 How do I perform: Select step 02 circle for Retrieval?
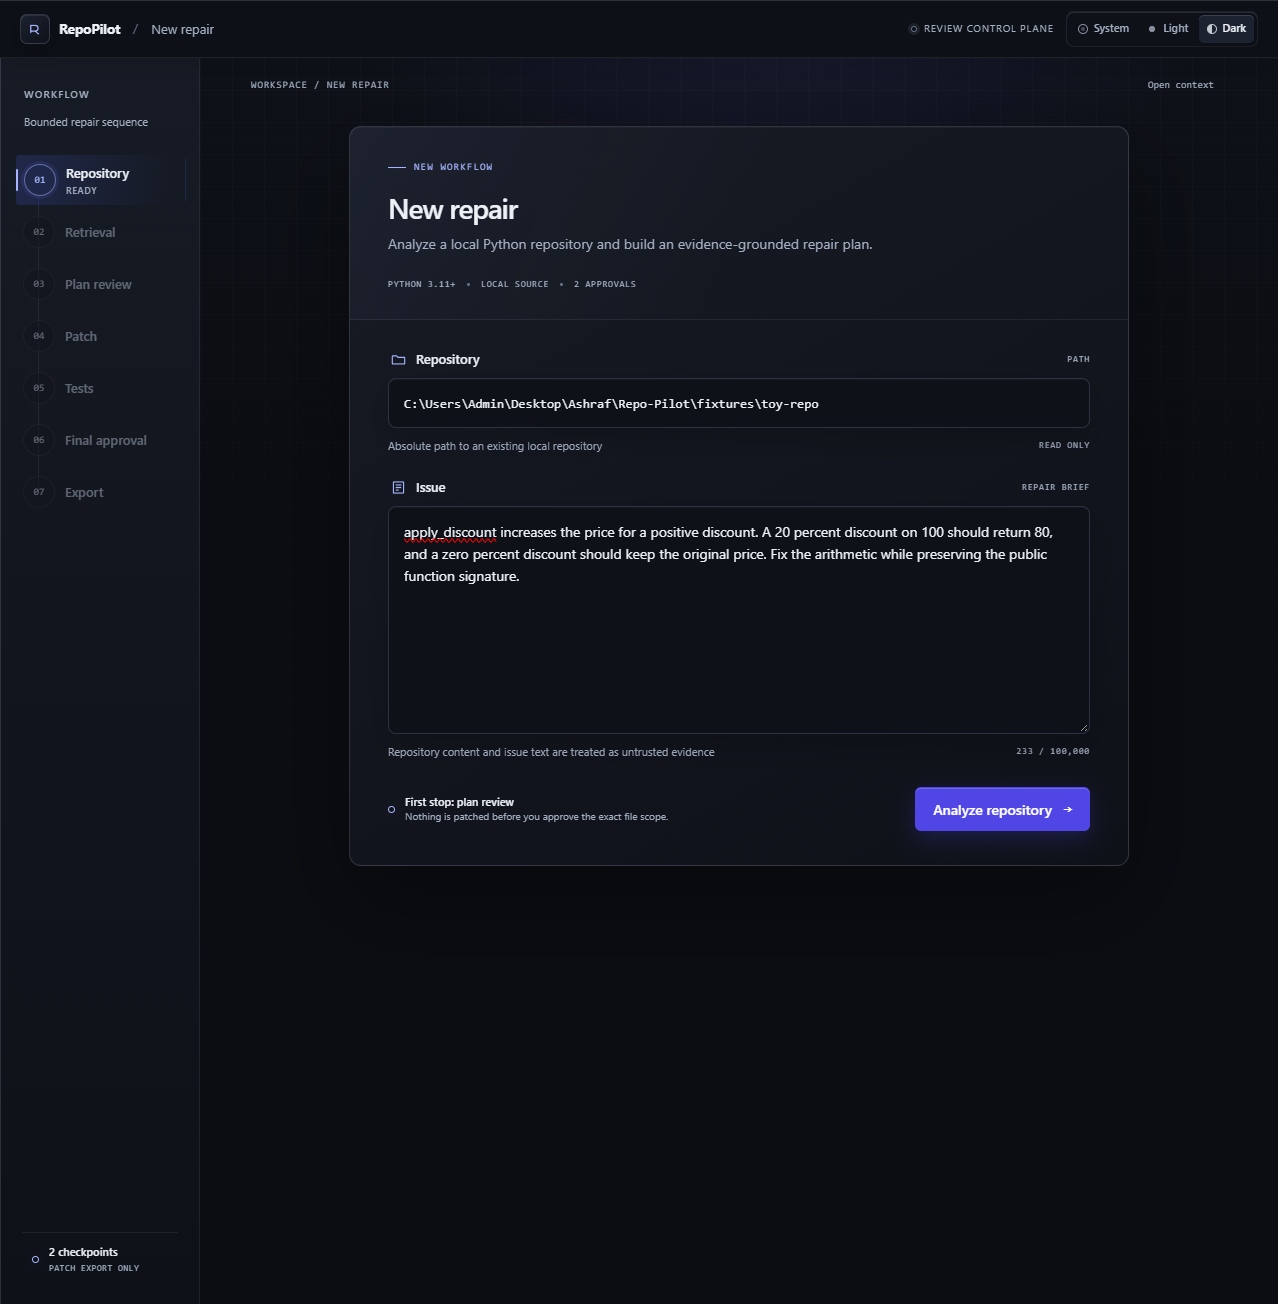click(x=39, y=232)
